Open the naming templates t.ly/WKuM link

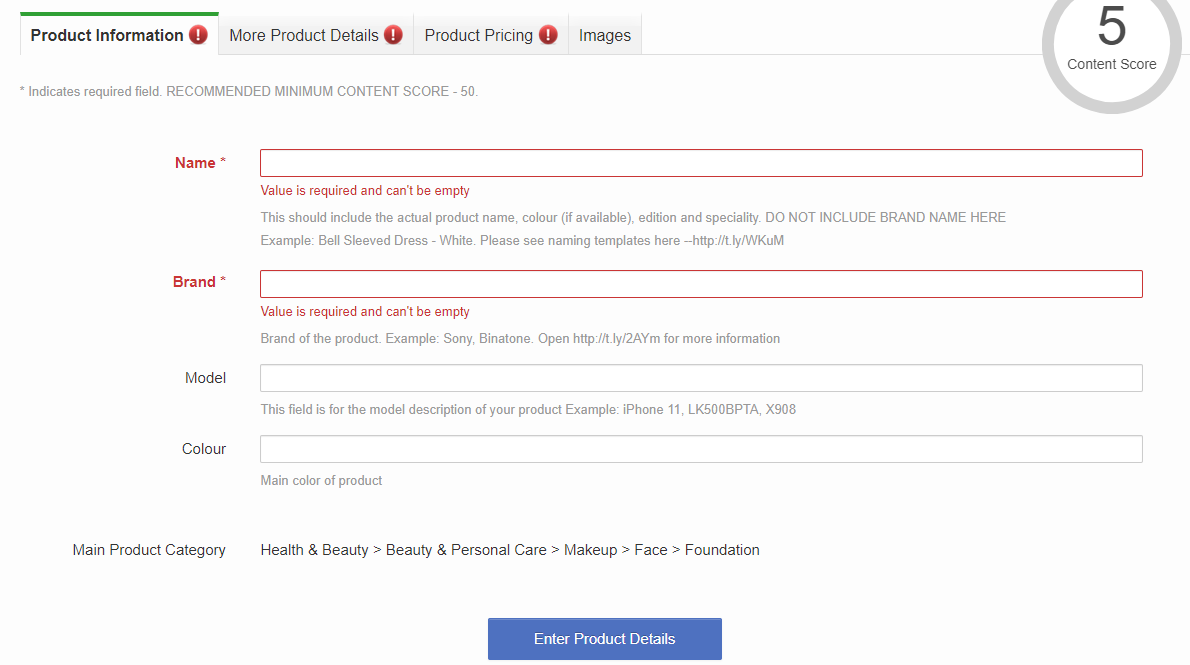pos(738,241)
